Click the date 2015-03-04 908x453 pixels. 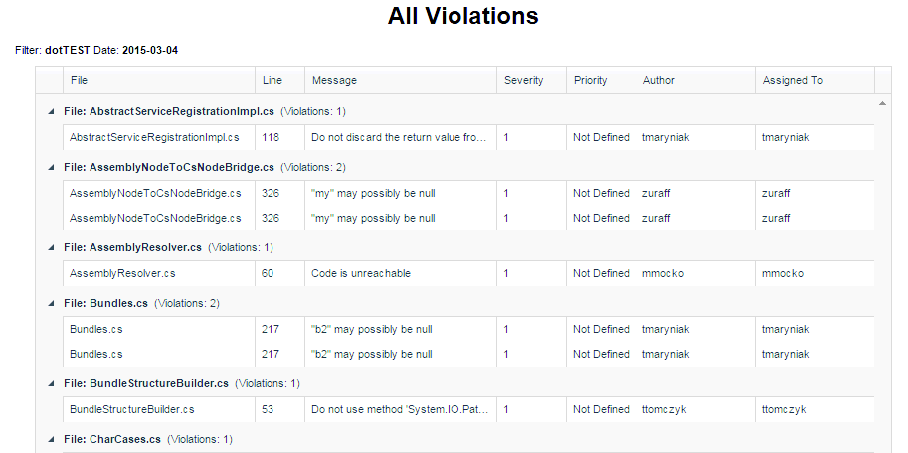pos(150,51)
